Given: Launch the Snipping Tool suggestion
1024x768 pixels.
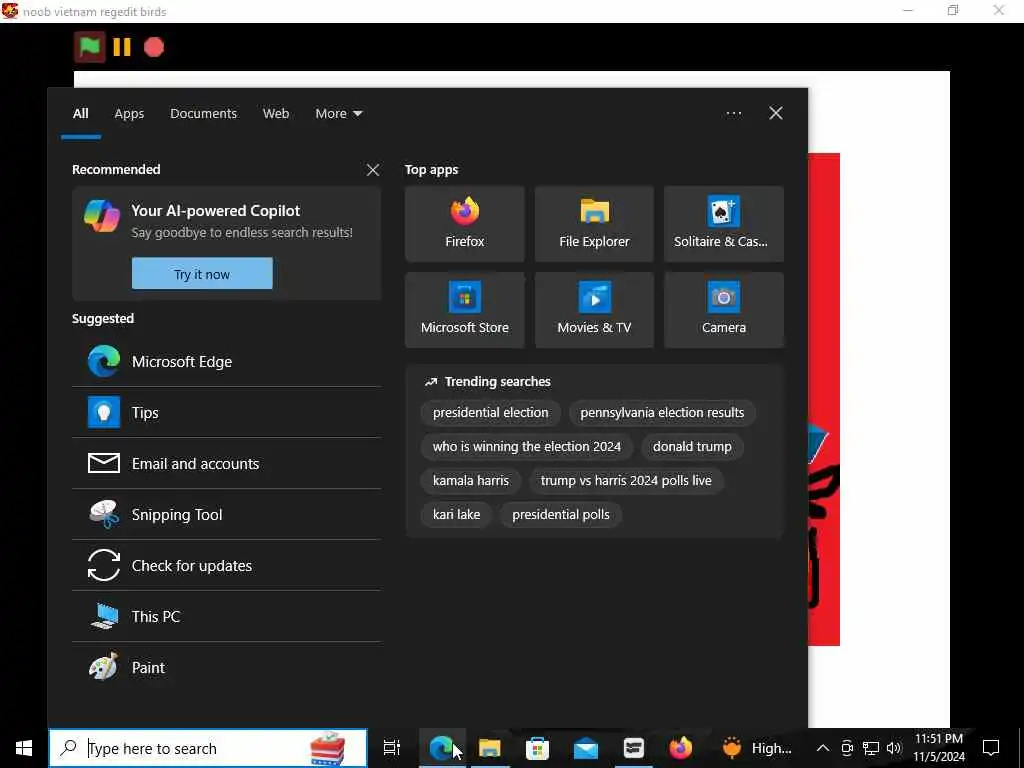Looking at the screenshot, I should [x=226, y=515].
